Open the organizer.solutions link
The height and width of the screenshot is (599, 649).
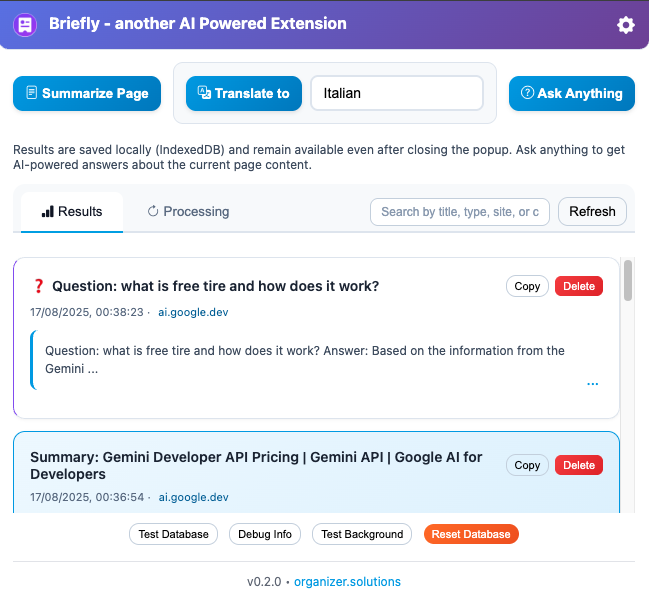tap(347, 582)
